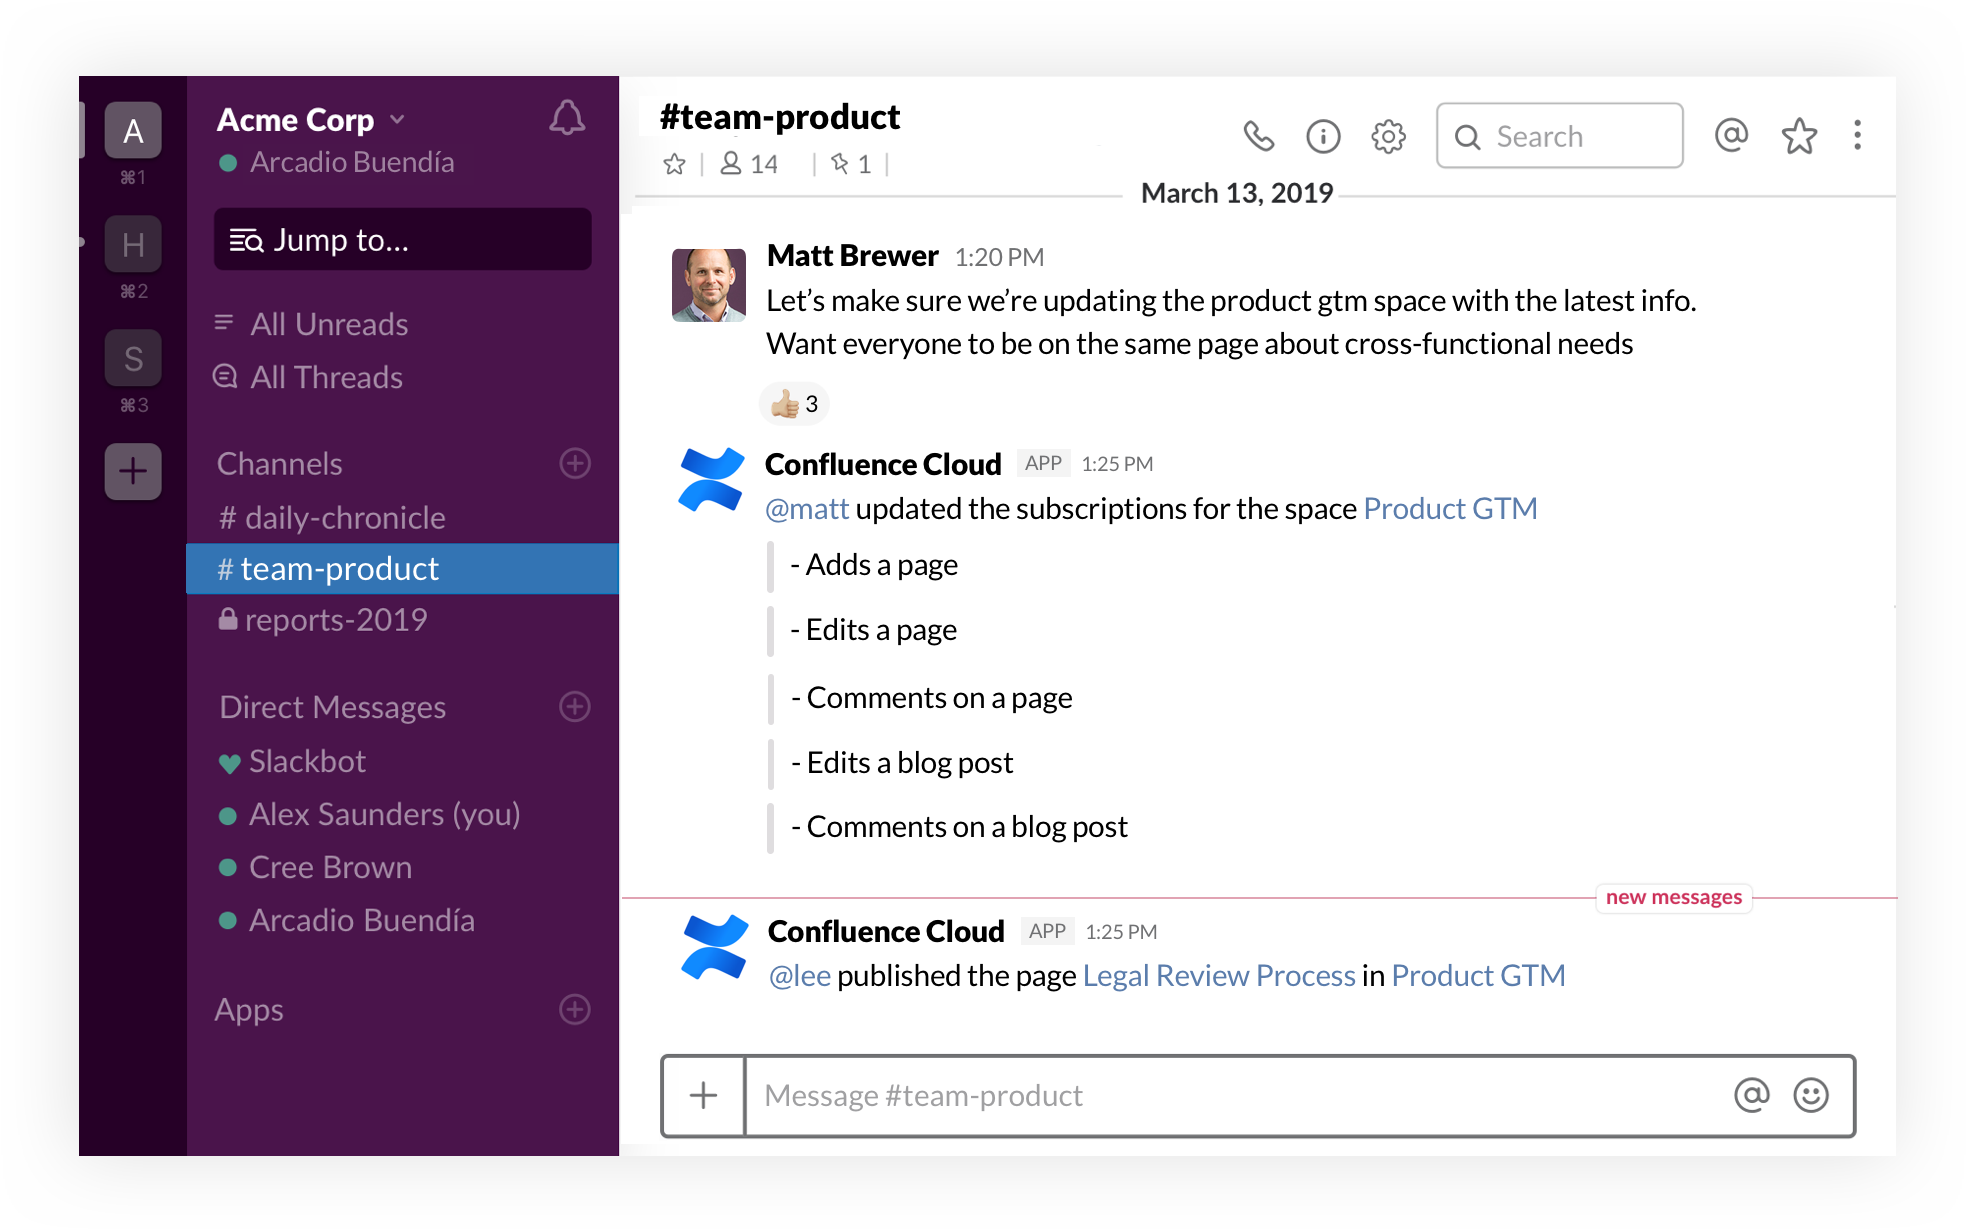
Task: View the 14 channel members
Action: coord(749,164)
